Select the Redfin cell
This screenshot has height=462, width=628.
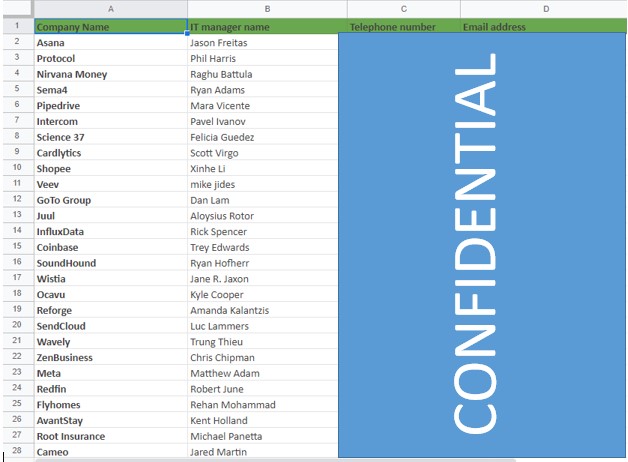[111, 389]
